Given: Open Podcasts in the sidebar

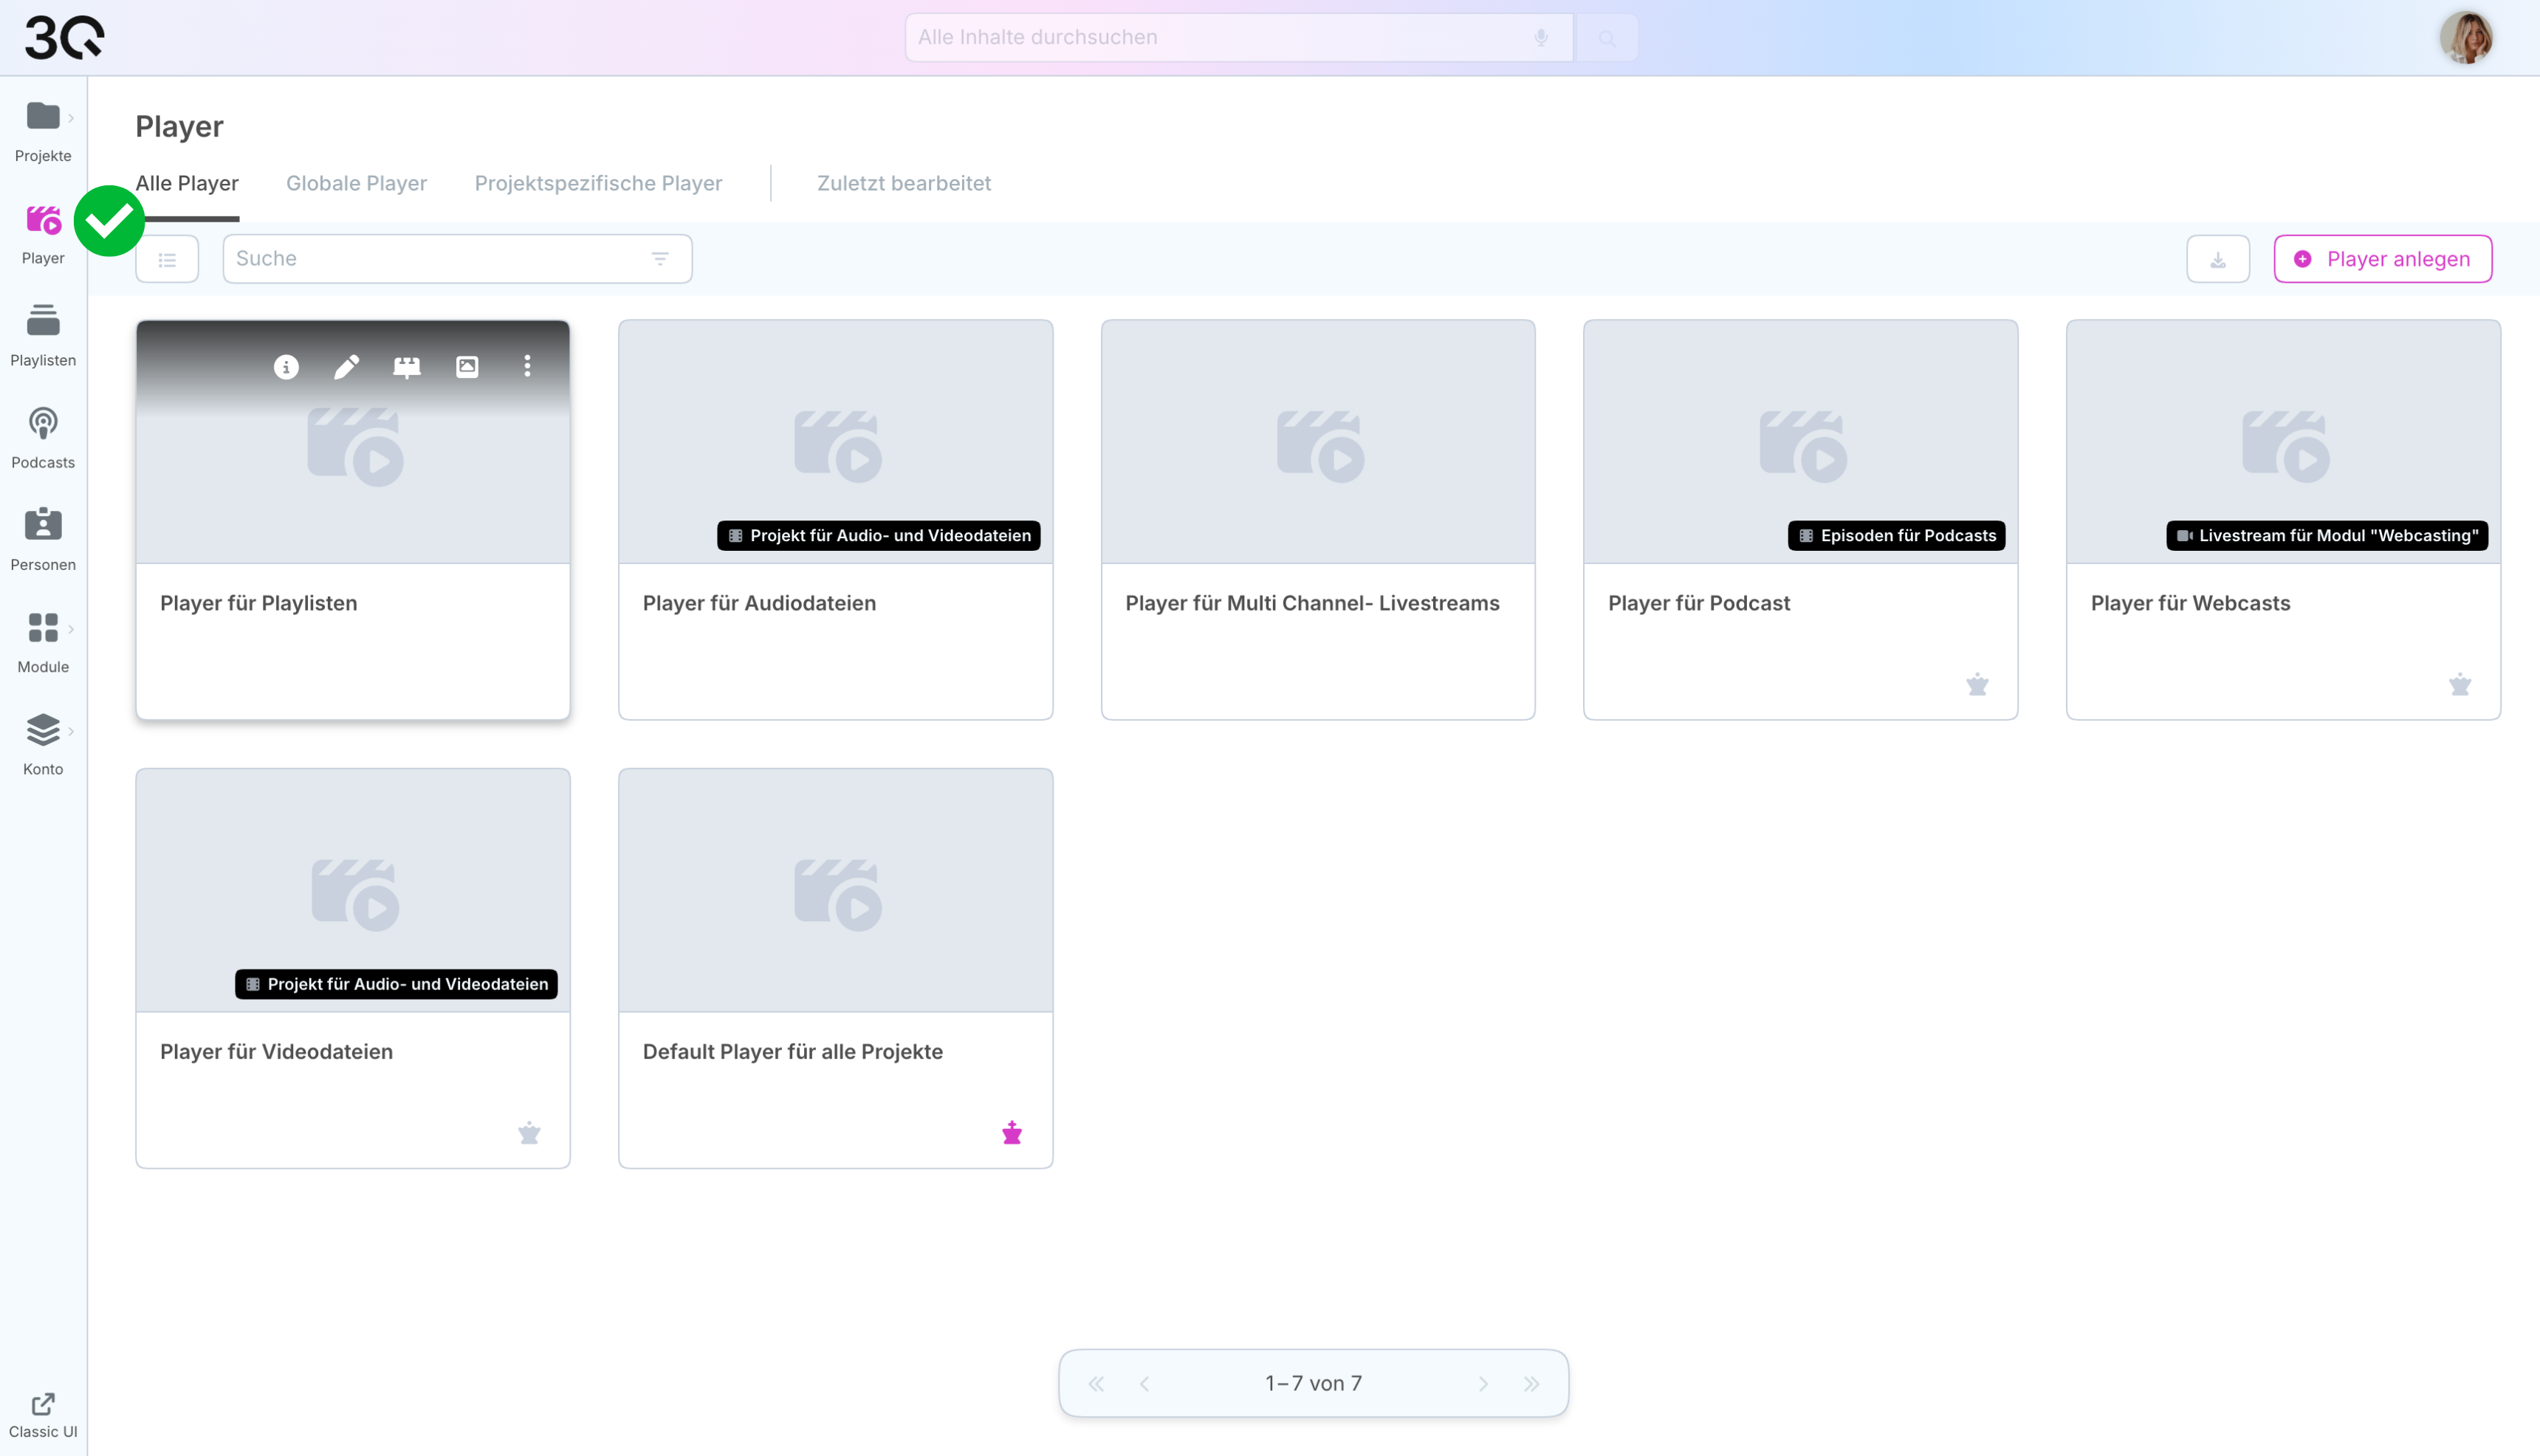Looking at the screenshot, I should pos(43,437).
